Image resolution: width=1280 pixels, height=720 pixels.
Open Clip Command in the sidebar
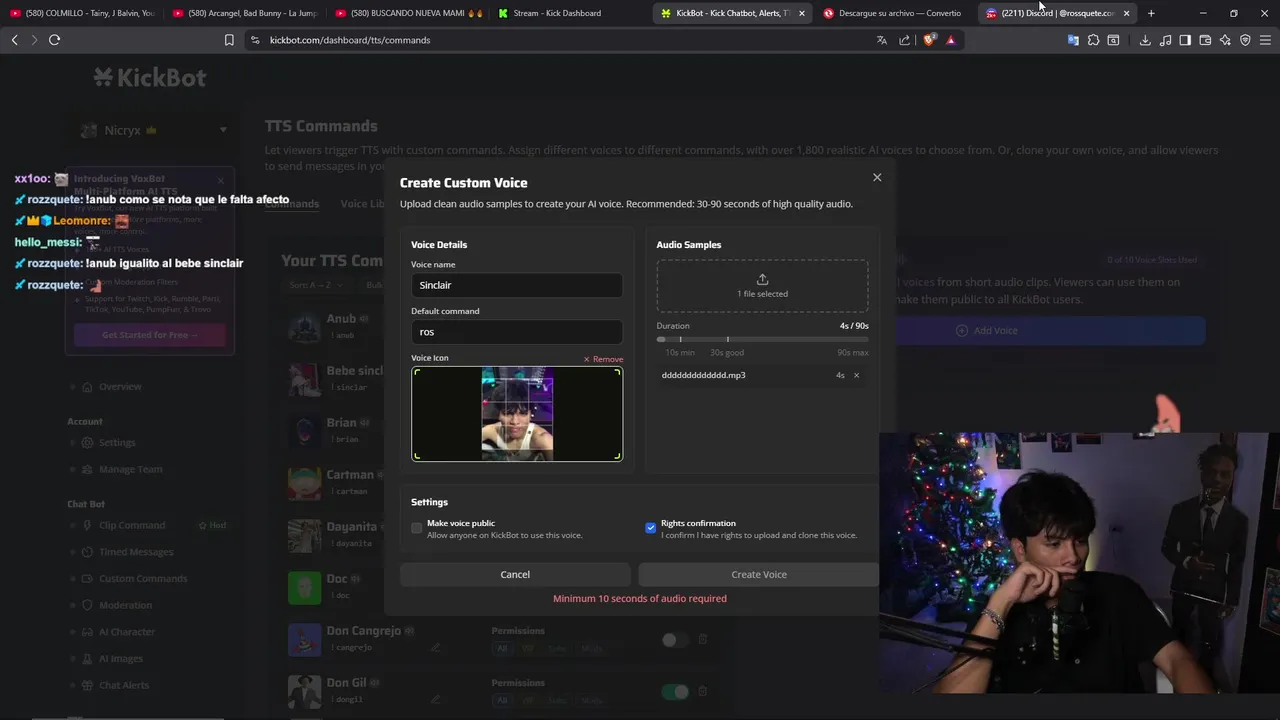[132, 525]
